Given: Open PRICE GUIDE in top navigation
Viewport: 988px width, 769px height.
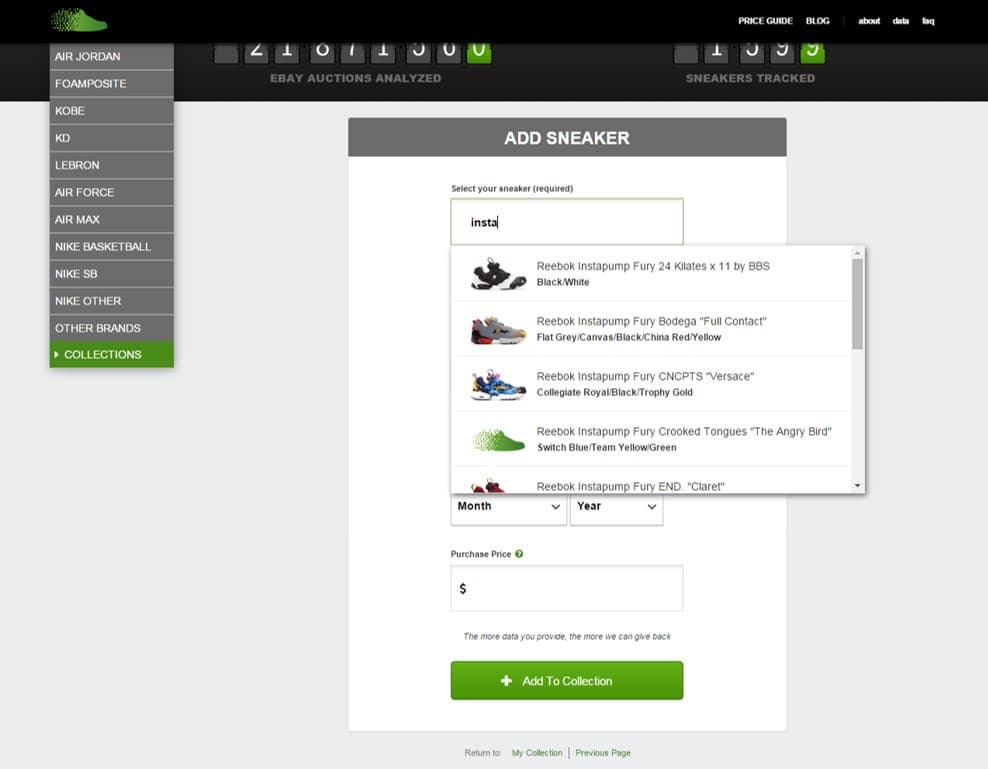Looking at the screenshot, I should pyautogui.click(x=765, y=21).
